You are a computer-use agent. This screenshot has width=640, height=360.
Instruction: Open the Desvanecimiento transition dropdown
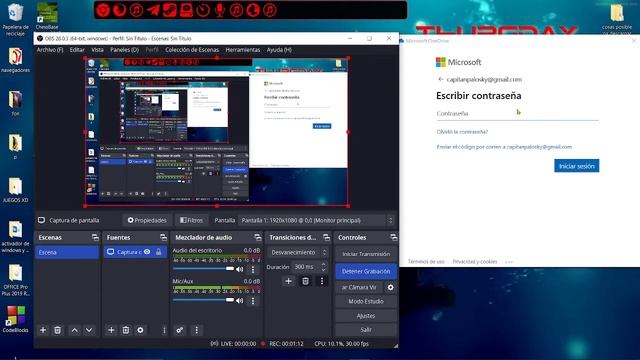pos(298,252)
